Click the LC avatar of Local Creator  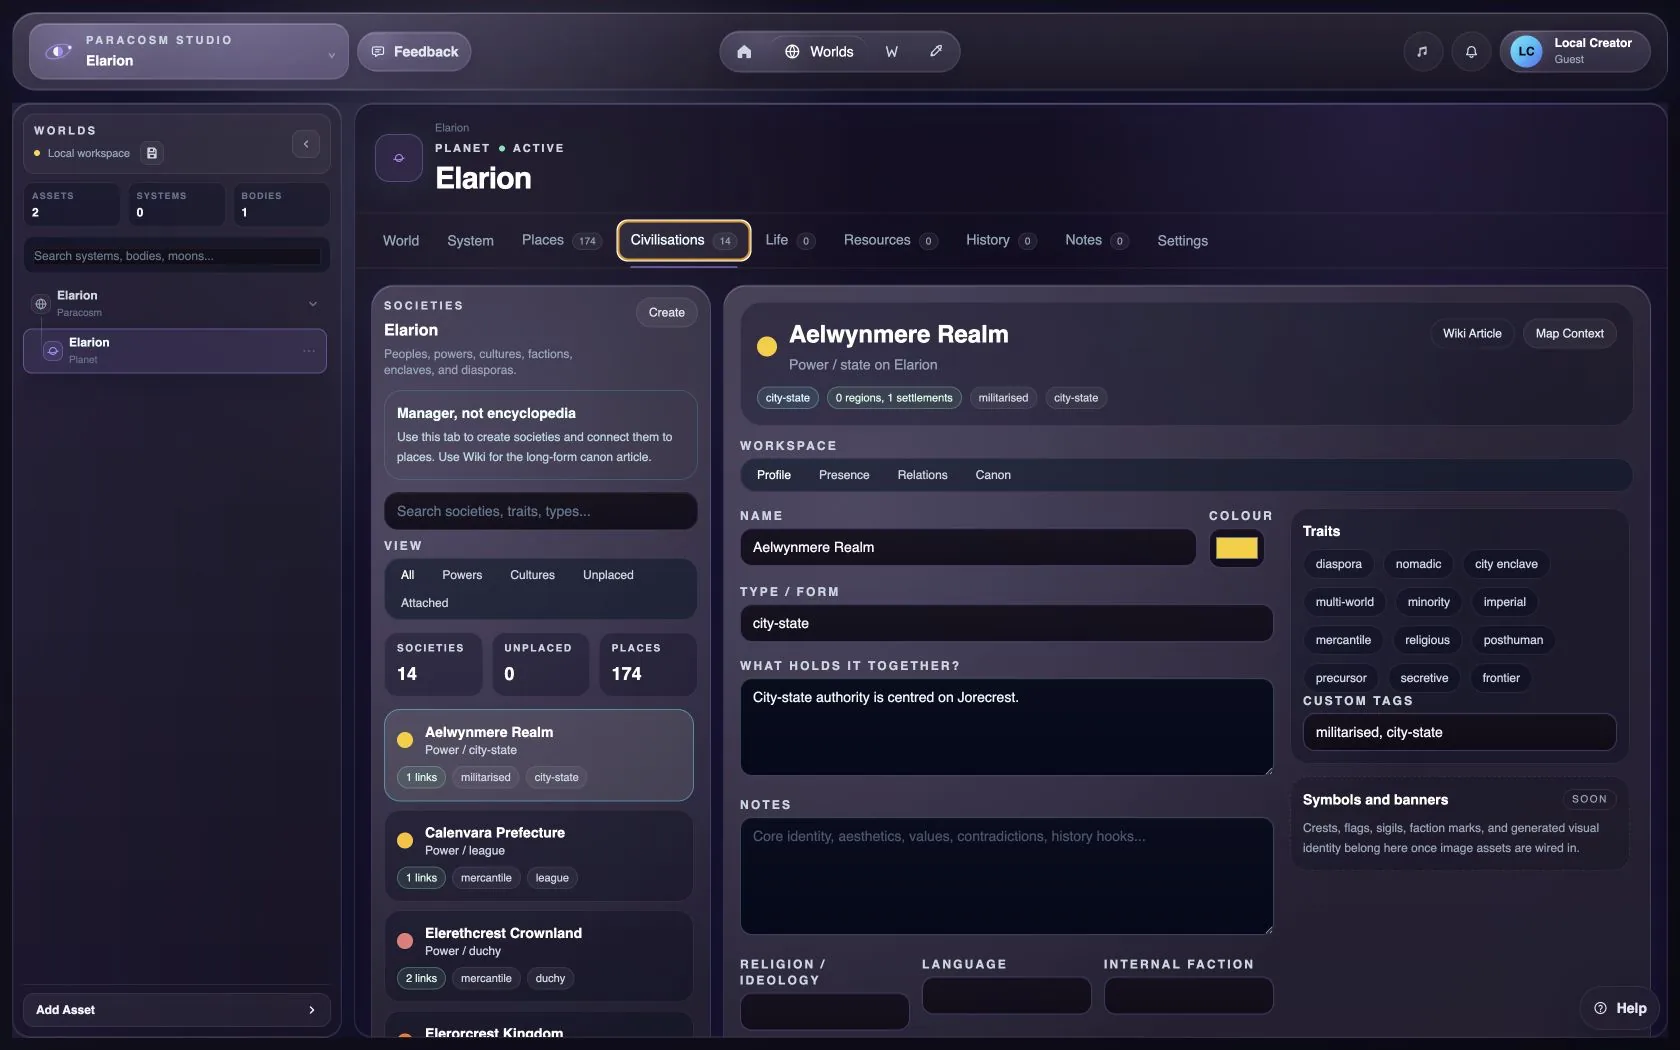coord(1526,52)
